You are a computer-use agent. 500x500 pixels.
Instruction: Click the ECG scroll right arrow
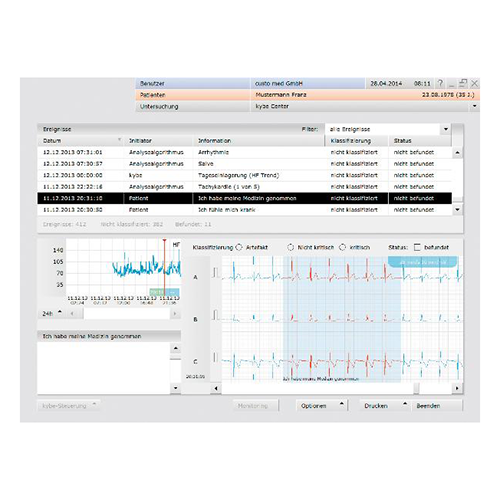click(x=457, y=388)
